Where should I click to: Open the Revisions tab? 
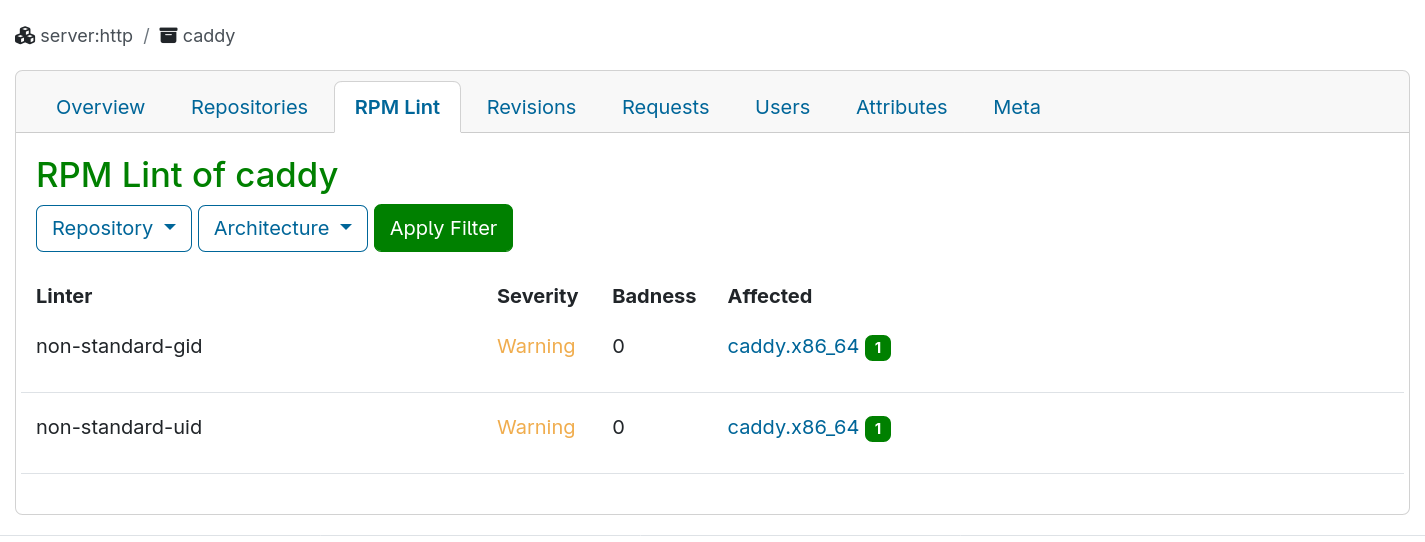click(x=531, y=107)
